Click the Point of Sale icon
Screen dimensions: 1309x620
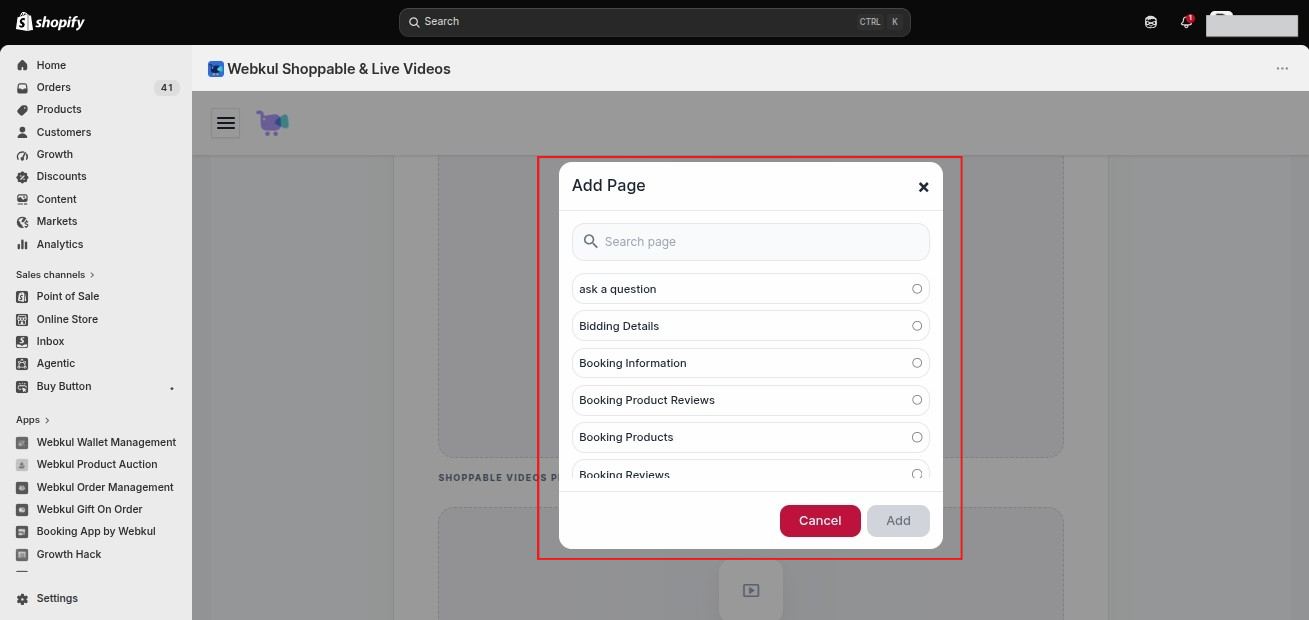coord(23,297)
